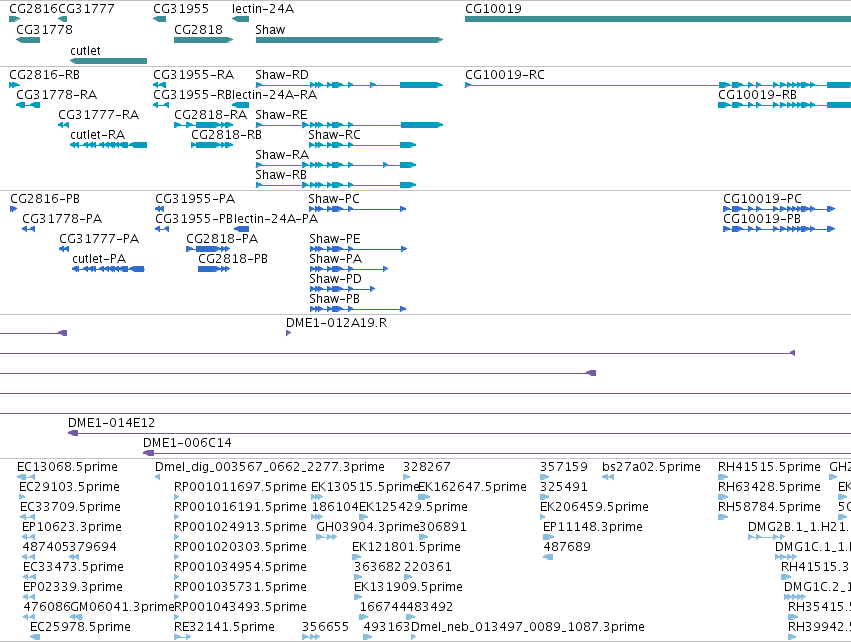Click EST bs27a02.5prime

(608, 477)
